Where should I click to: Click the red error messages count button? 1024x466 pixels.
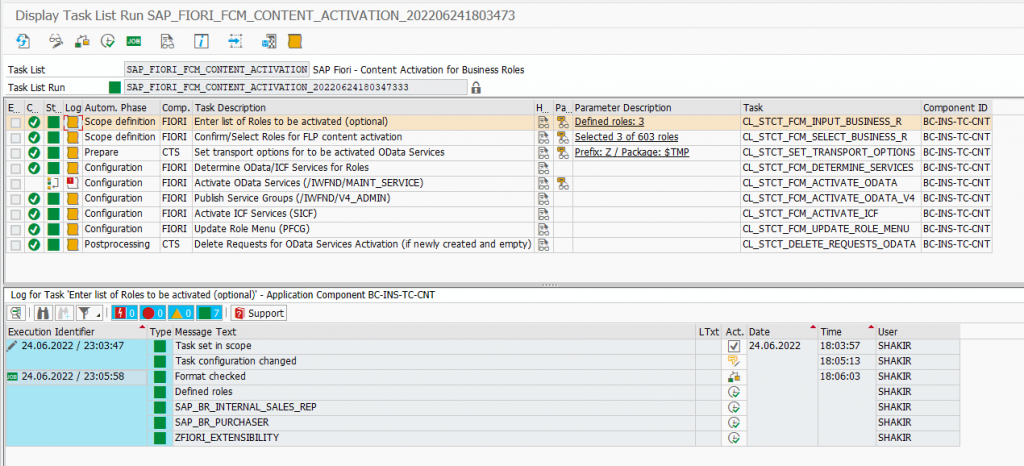tap(124, 313)
